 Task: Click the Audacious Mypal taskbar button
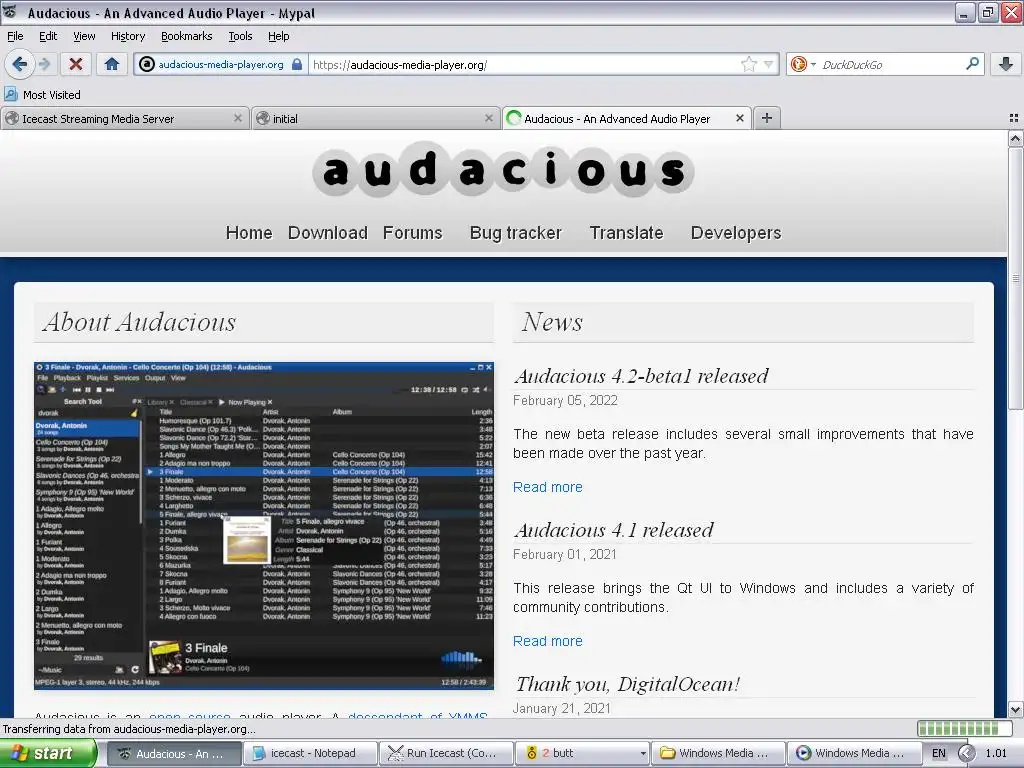(x=174, y=753)
